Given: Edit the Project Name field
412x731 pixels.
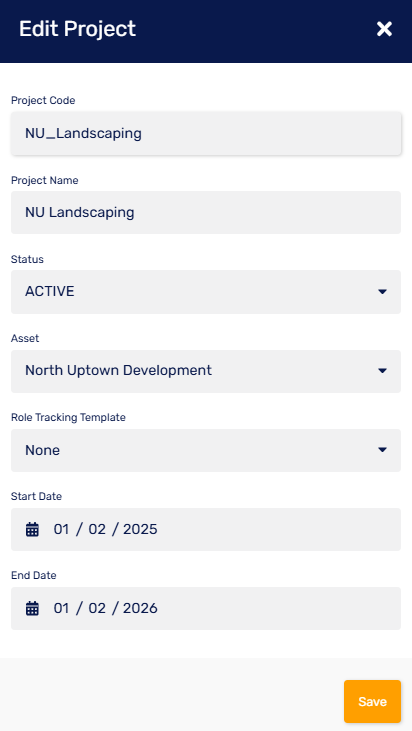Looking at the screenshot, I should (x=206, y=213).
